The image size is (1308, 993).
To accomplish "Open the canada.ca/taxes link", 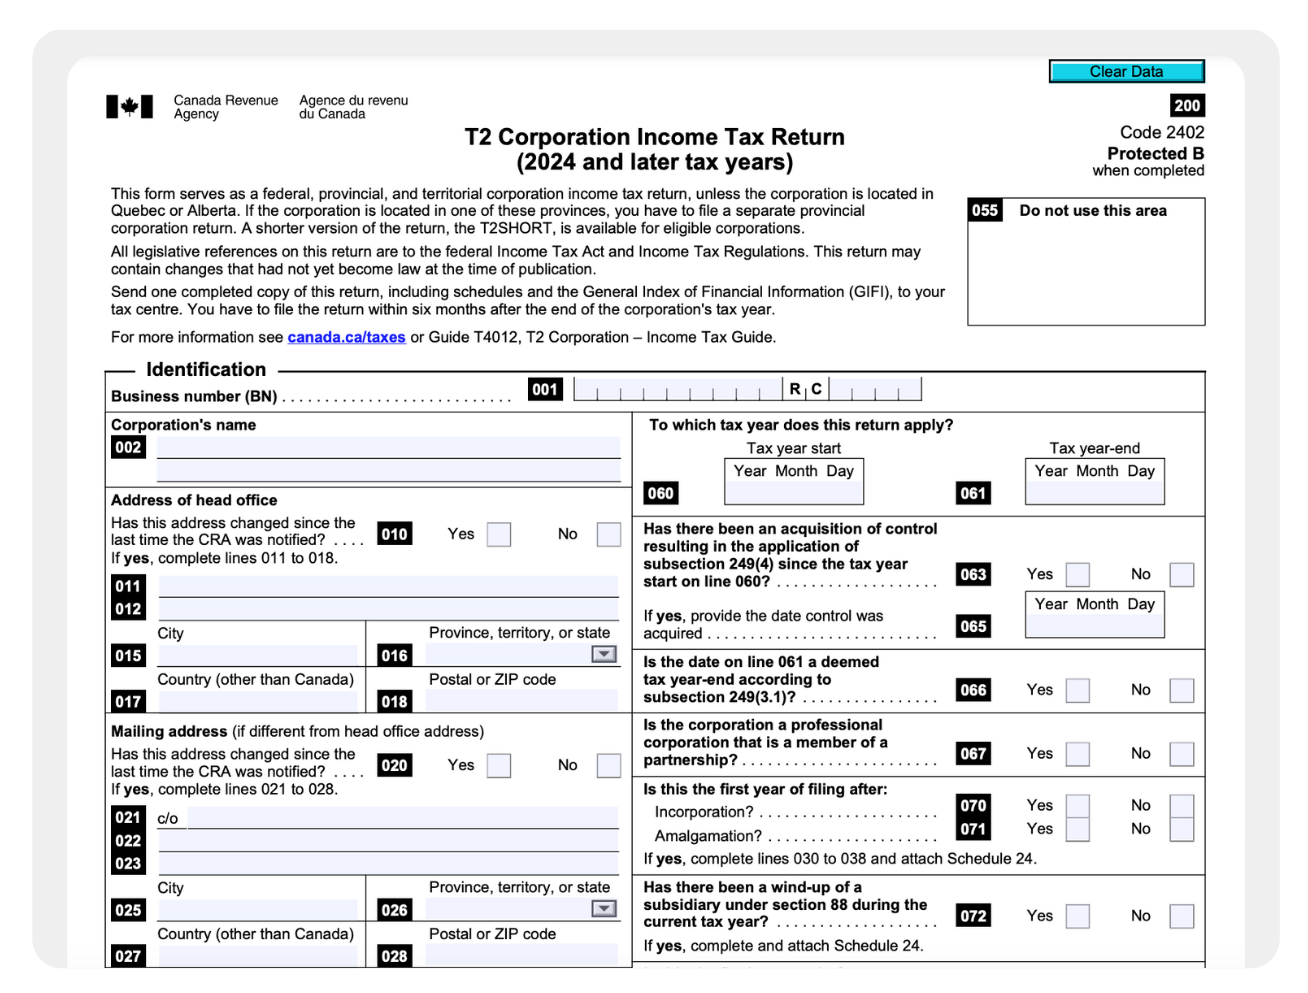I will click(346, 337).
